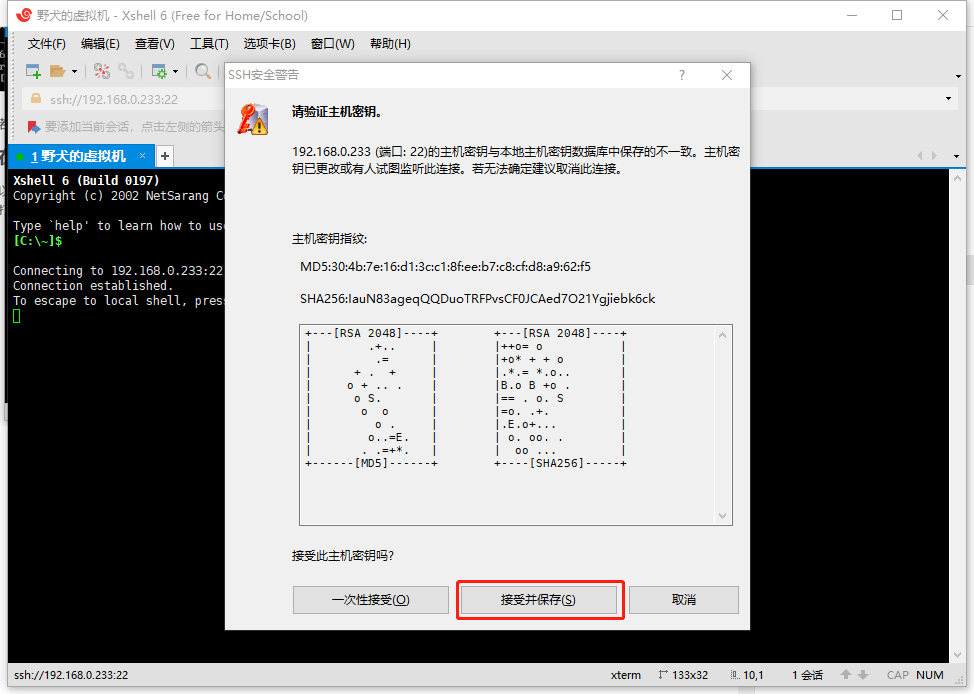The width and height of the screenshot is (974, 694).
Task: Open the session Properties gear icon
Action: (x=159, y=71)
